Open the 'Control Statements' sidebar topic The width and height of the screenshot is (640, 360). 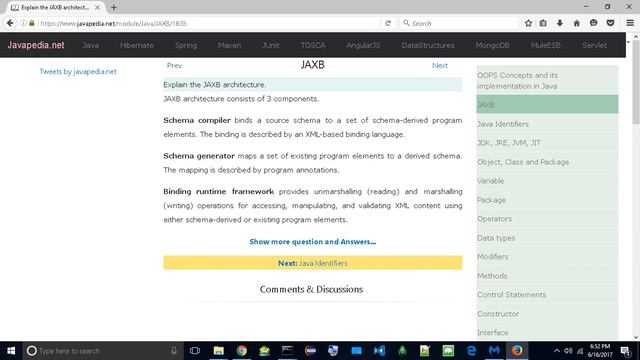click(x=547, y=294)
